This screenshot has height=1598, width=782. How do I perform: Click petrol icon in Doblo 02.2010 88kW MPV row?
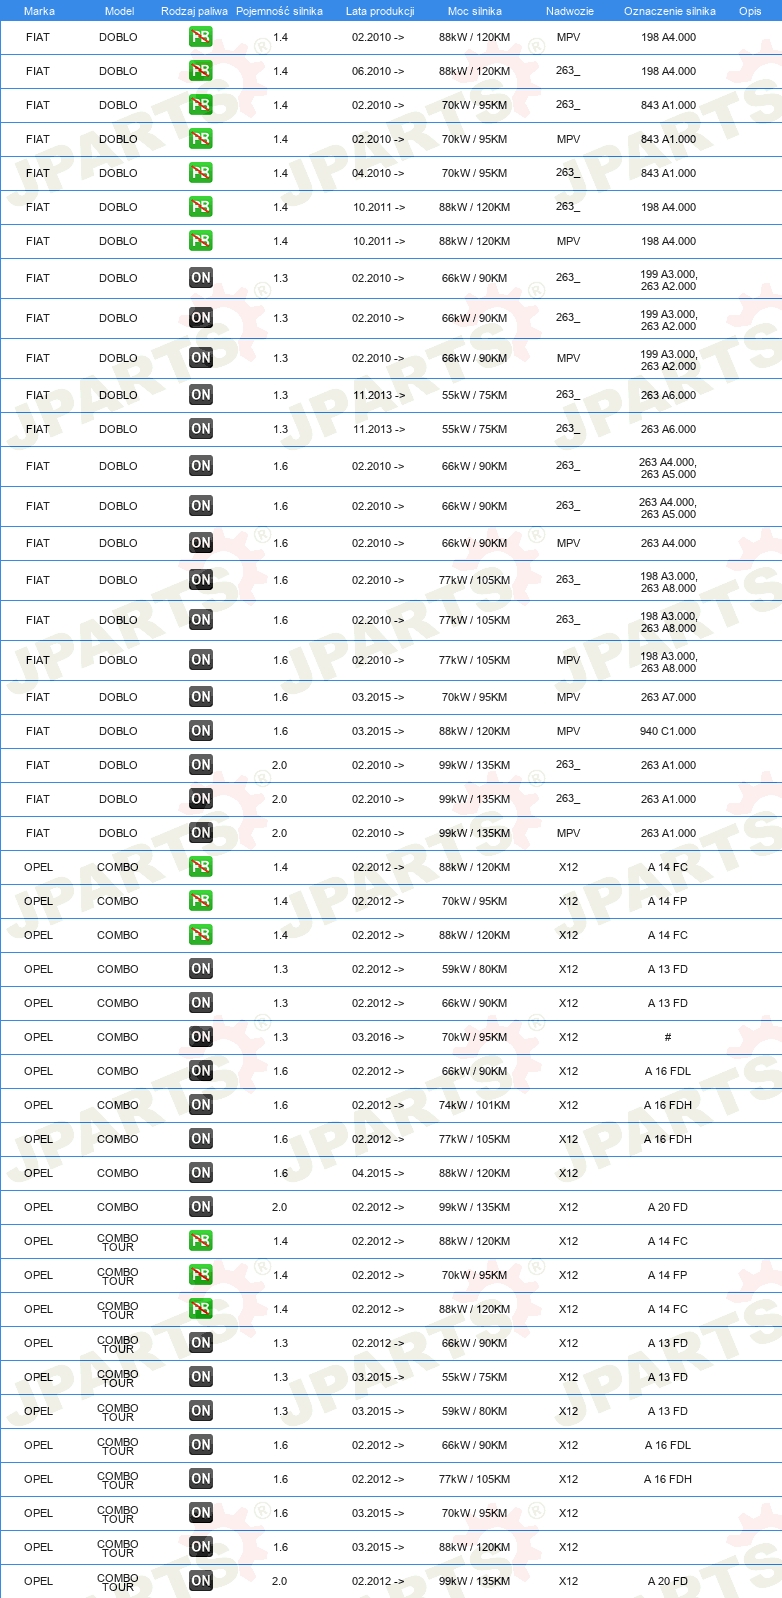point(201,37)
